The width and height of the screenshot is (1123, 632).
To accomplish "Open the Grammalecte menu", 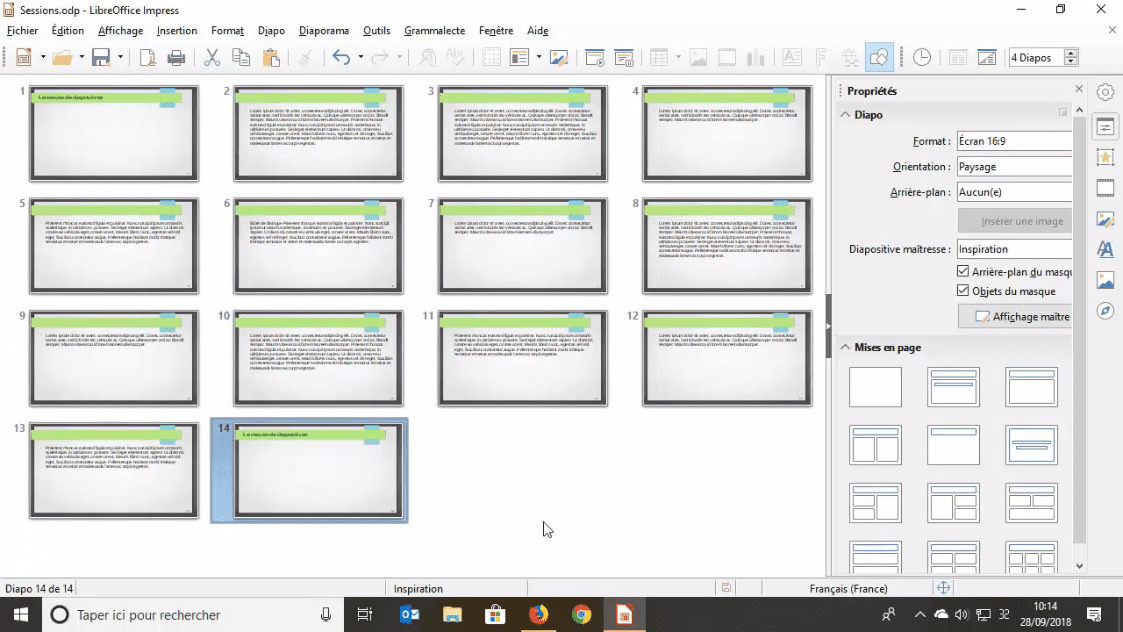I will pyautogui.click(x=434, y=30).
